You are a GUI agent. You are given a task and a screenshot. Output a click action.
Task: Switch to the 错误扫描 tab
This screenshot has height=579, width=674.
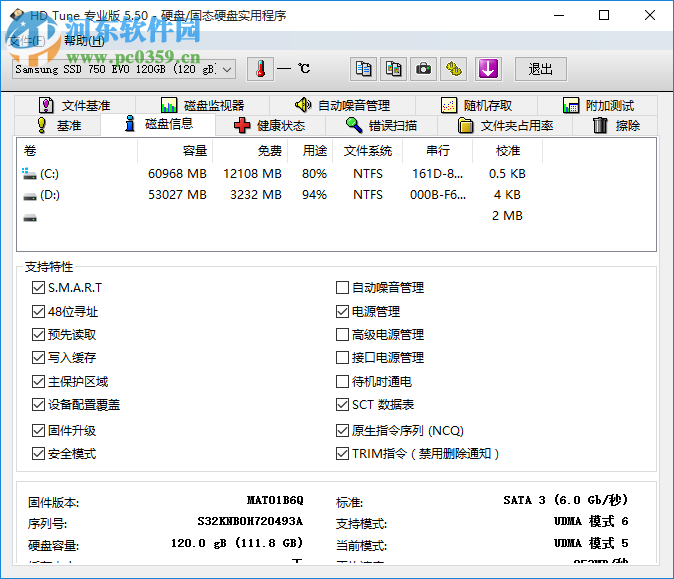coord(381,126)
